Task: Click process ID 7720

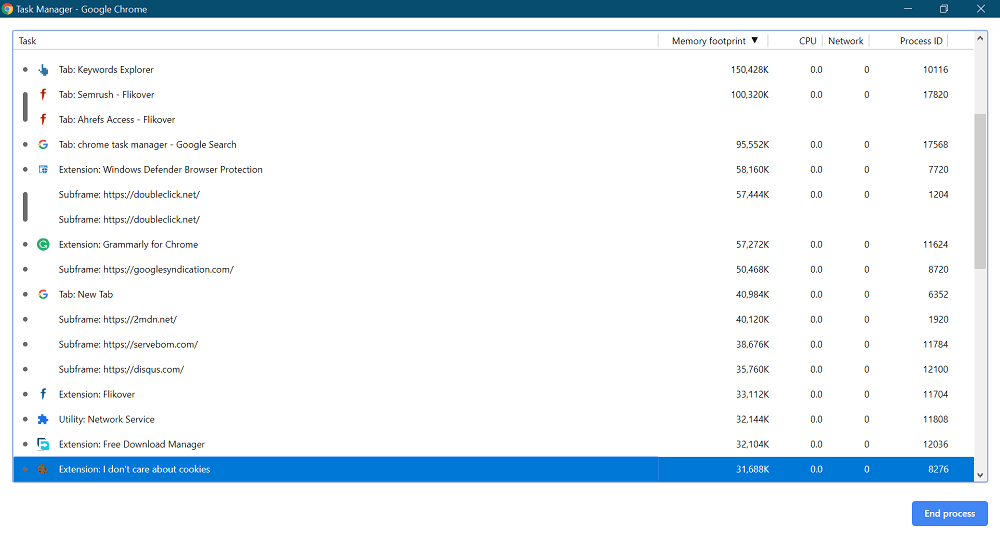Action: tap(938, 170)
